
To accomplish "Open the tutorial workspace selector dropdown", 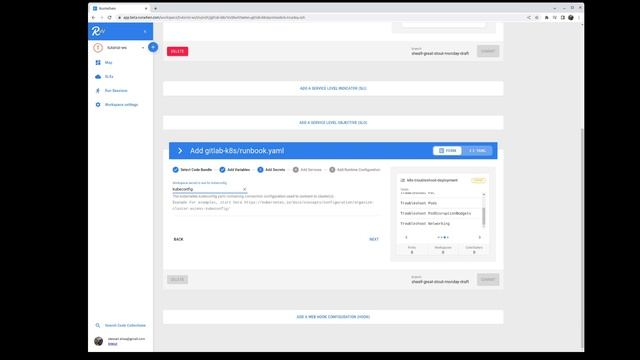I will pyautogui.click(x=120, y=48).
